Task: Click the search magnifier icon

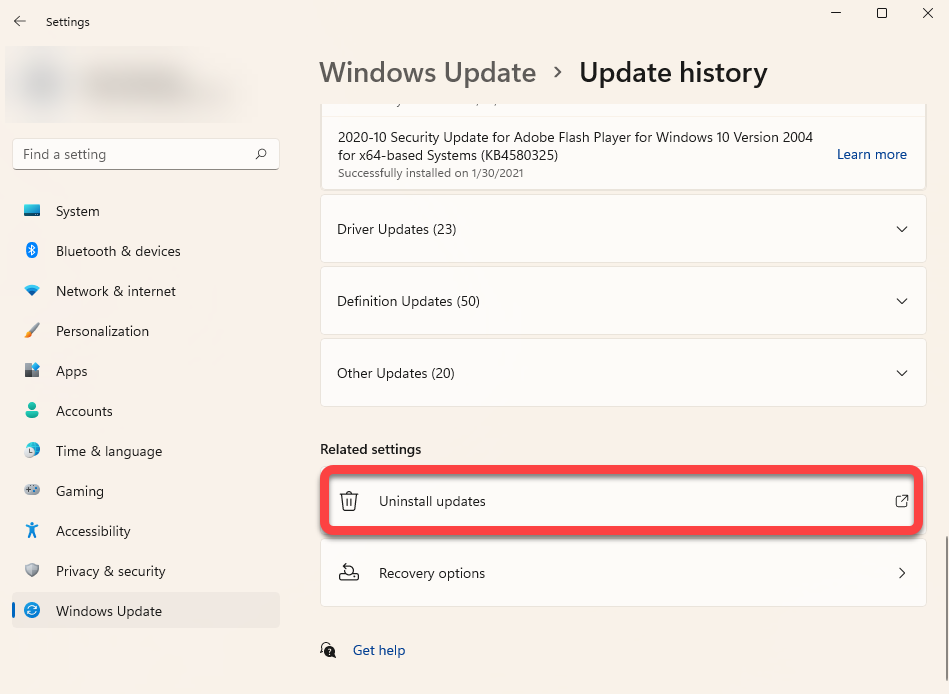Action: coord(261,154)
